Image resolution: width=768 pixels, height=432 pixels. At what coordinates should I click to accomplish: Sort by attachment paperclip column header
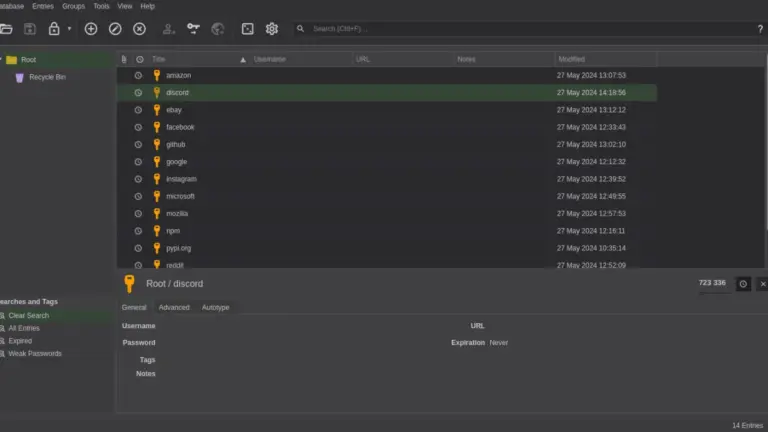(x=124, y=59)
